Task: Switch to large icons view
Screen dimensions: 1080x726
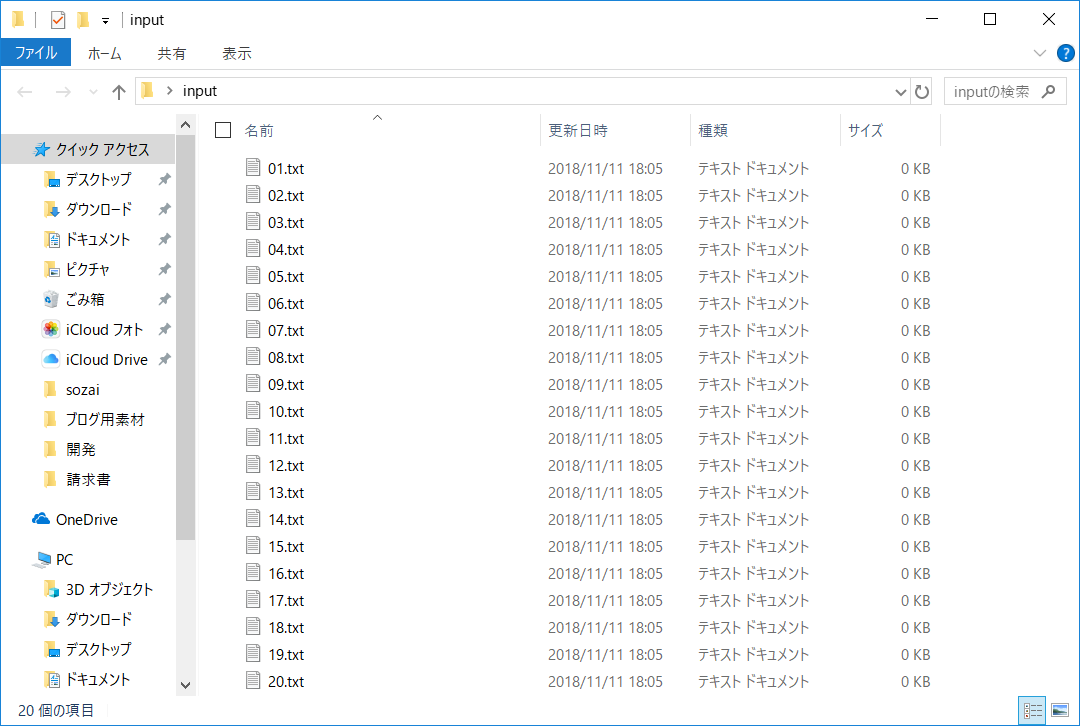Action: coord(1060,710)
